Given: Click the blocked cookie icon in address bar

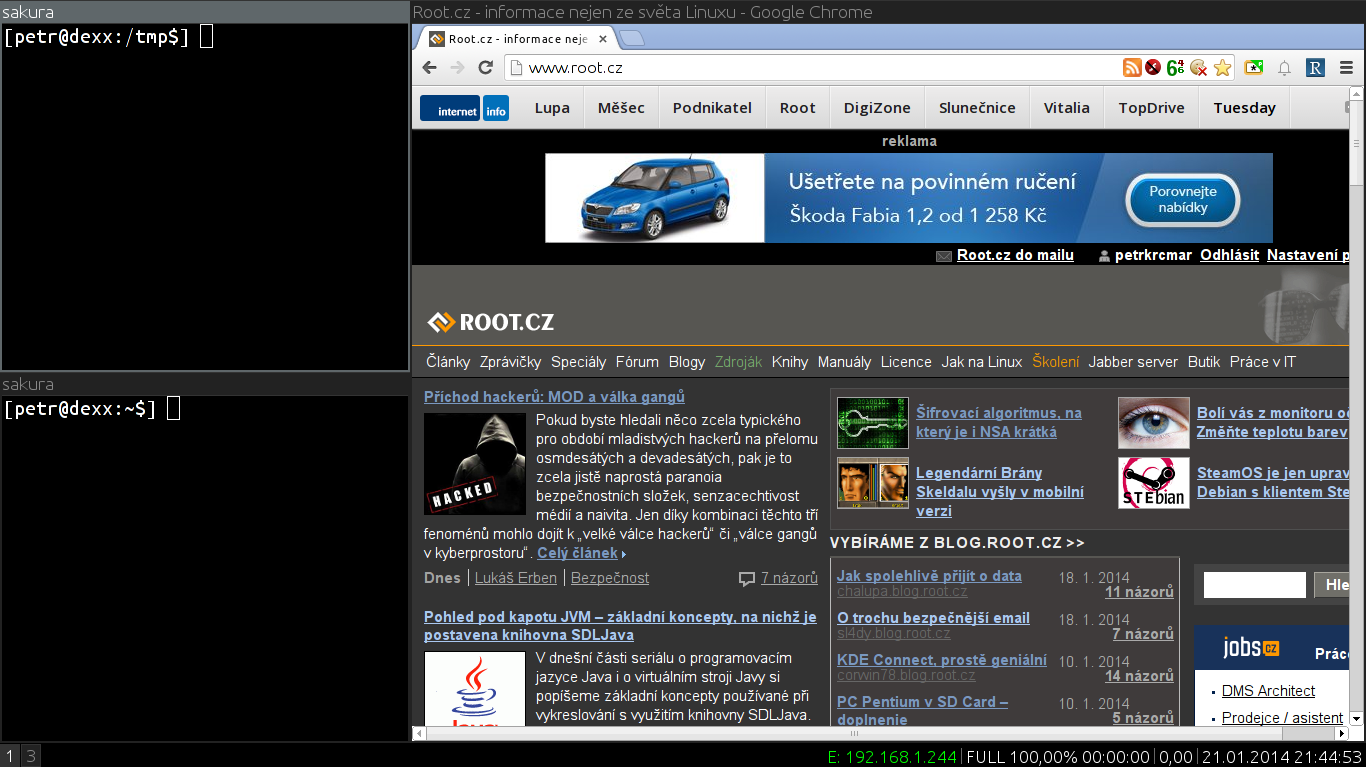Looking at the screenshot, I should tap(1198, 68).
